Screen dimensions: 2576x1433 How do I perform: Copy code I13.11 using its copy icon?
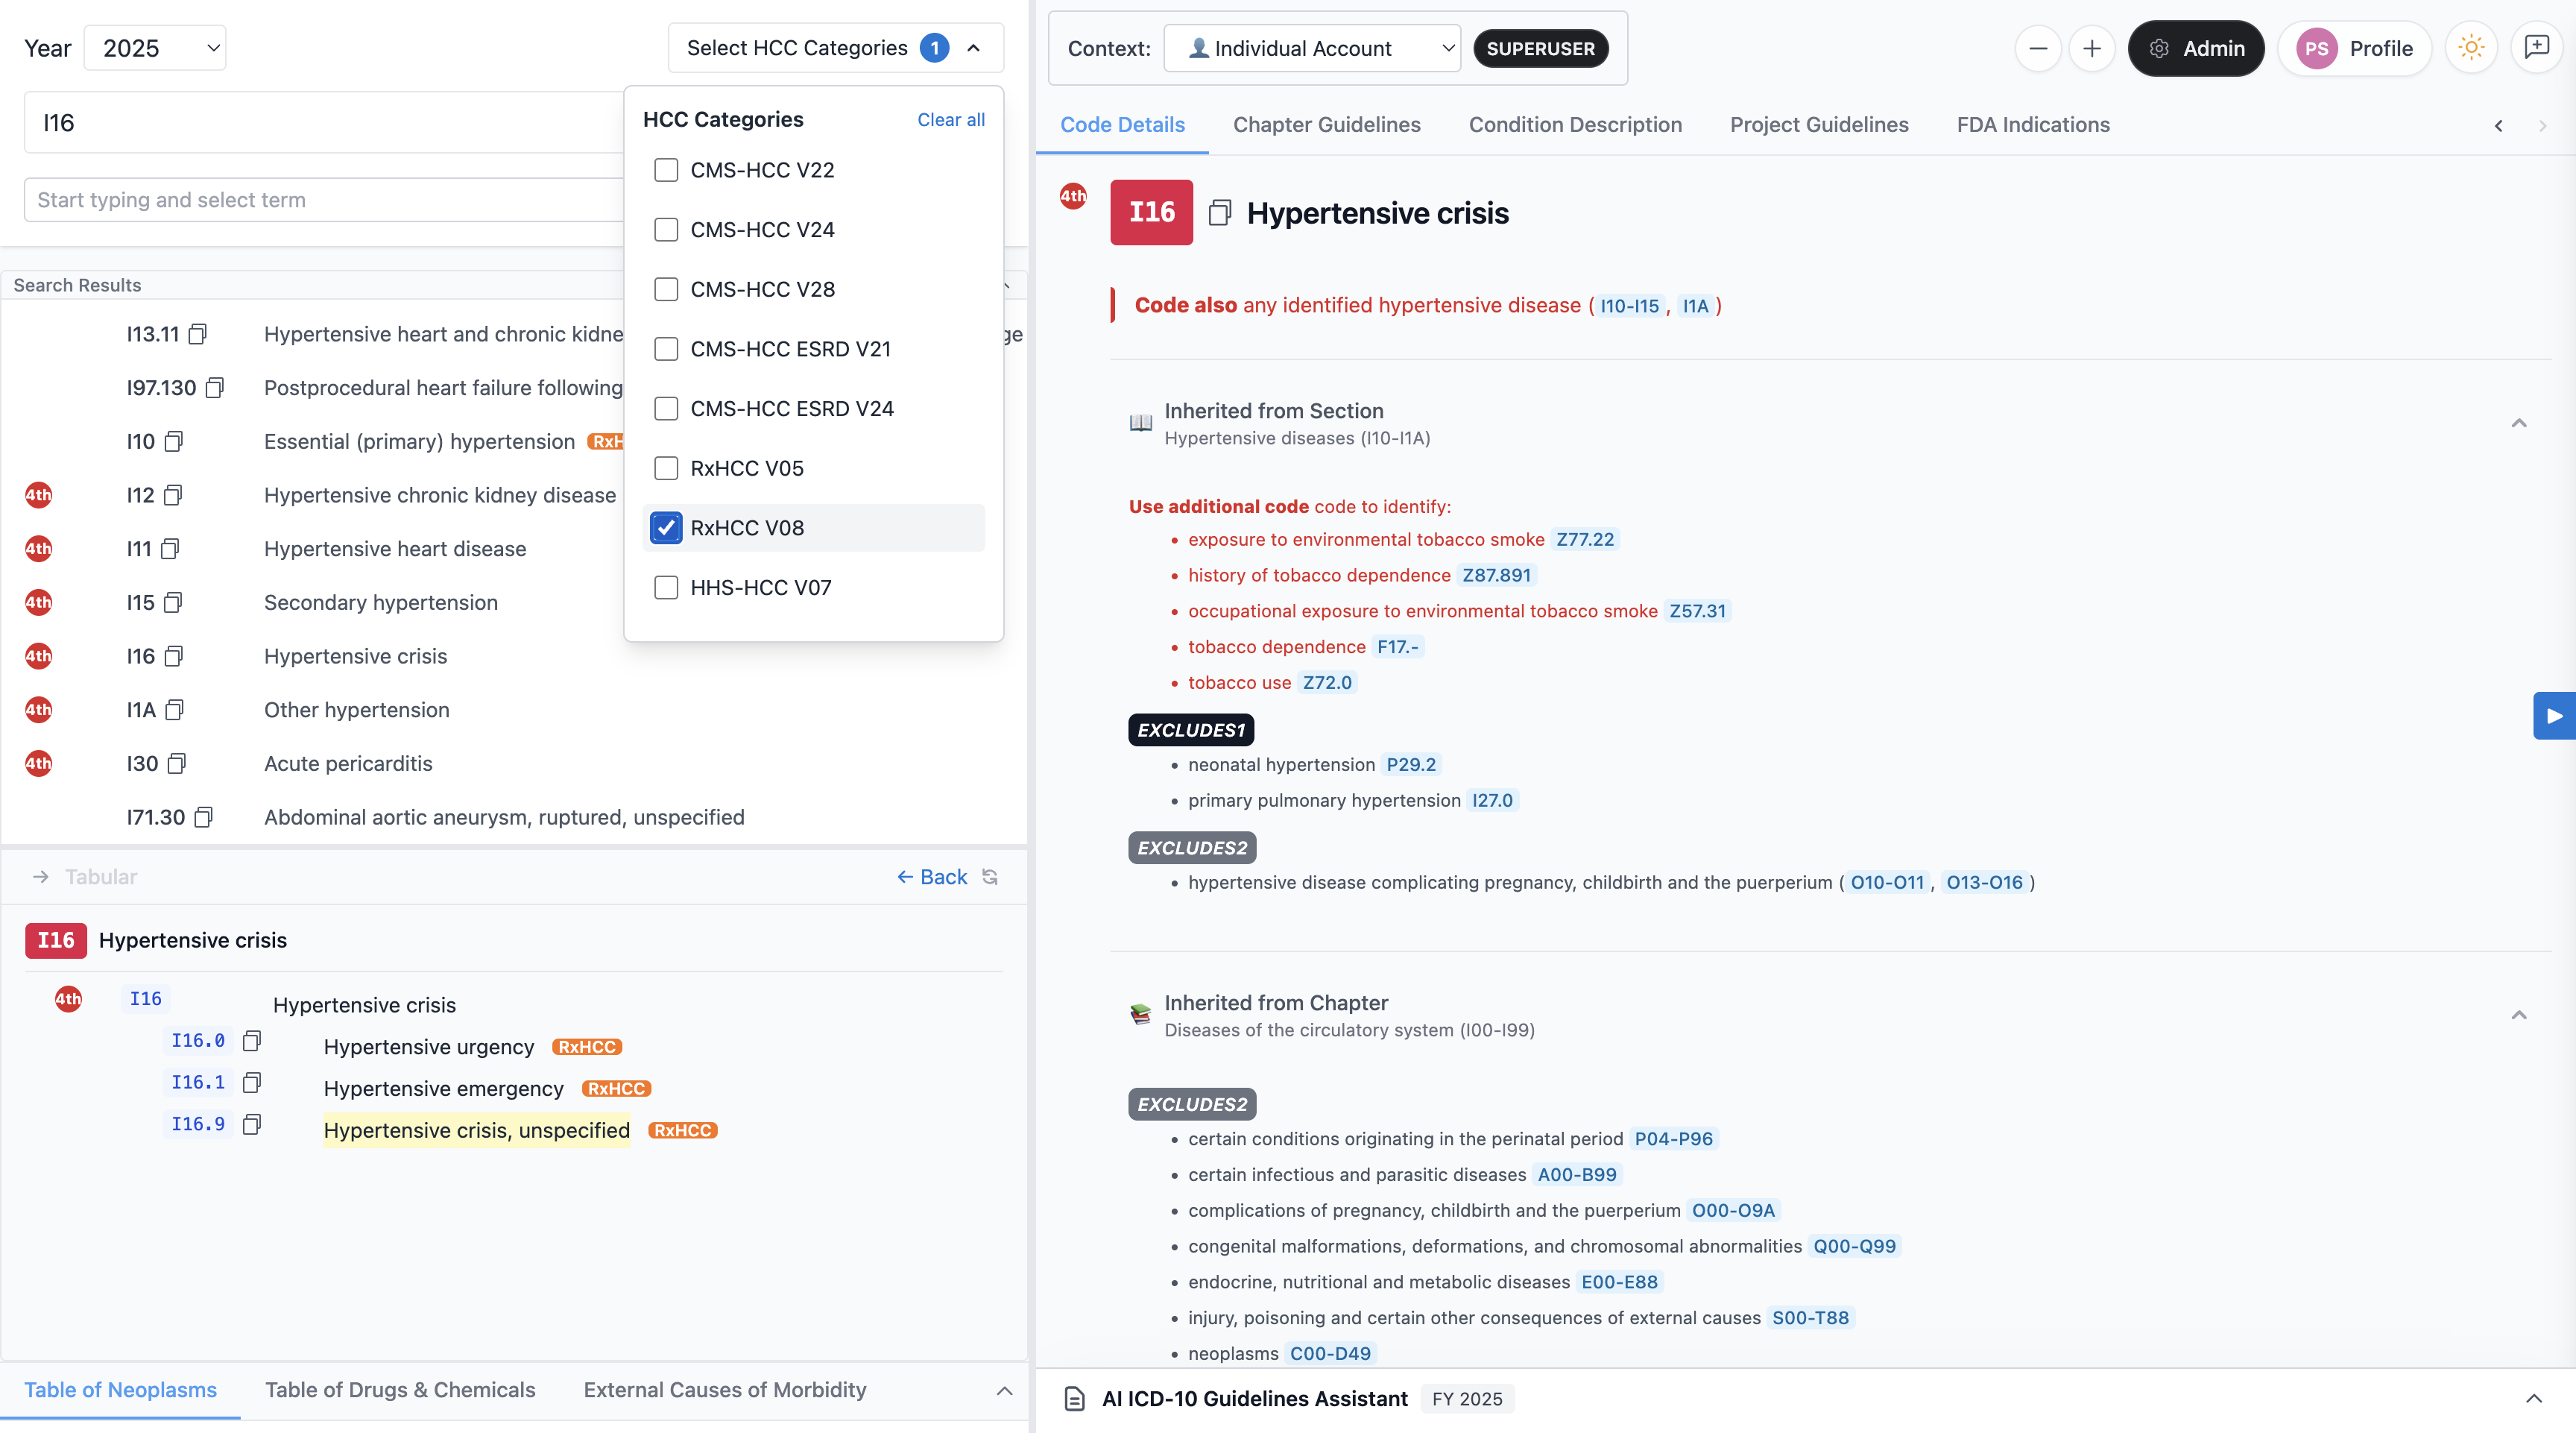pyautogui.click(x=198, y=334)
